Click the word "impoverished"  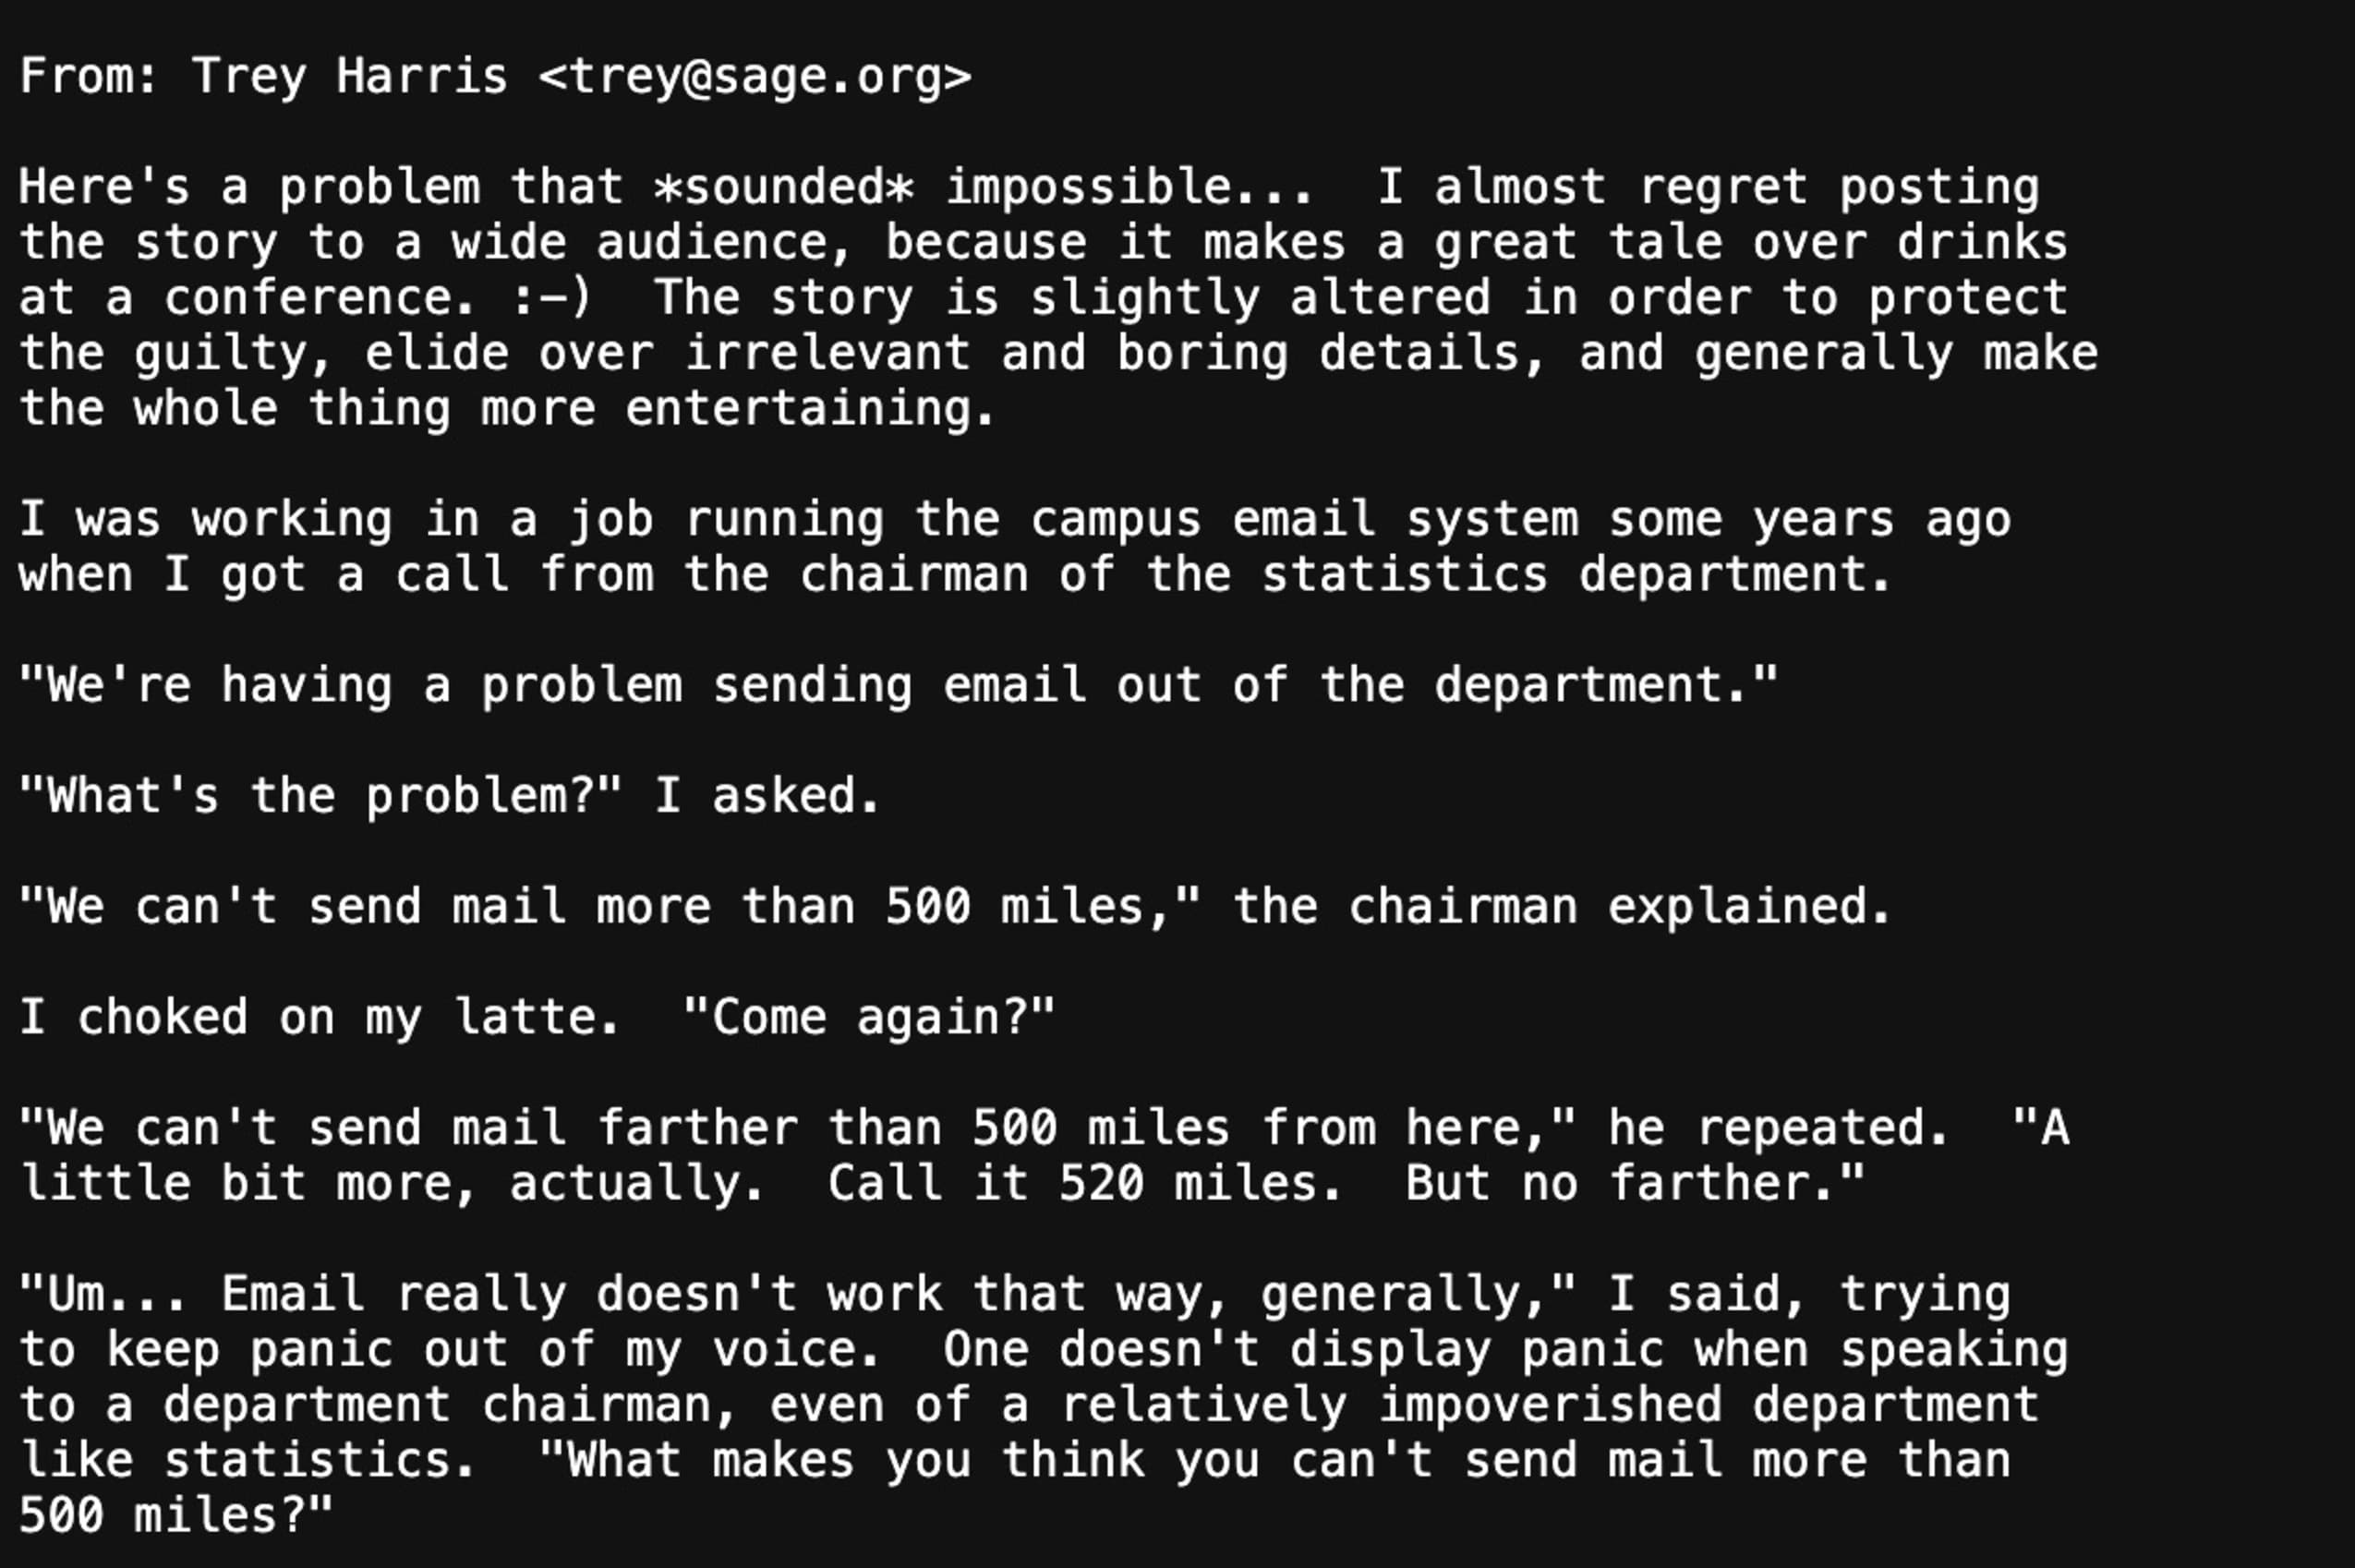point(1550,1405)
